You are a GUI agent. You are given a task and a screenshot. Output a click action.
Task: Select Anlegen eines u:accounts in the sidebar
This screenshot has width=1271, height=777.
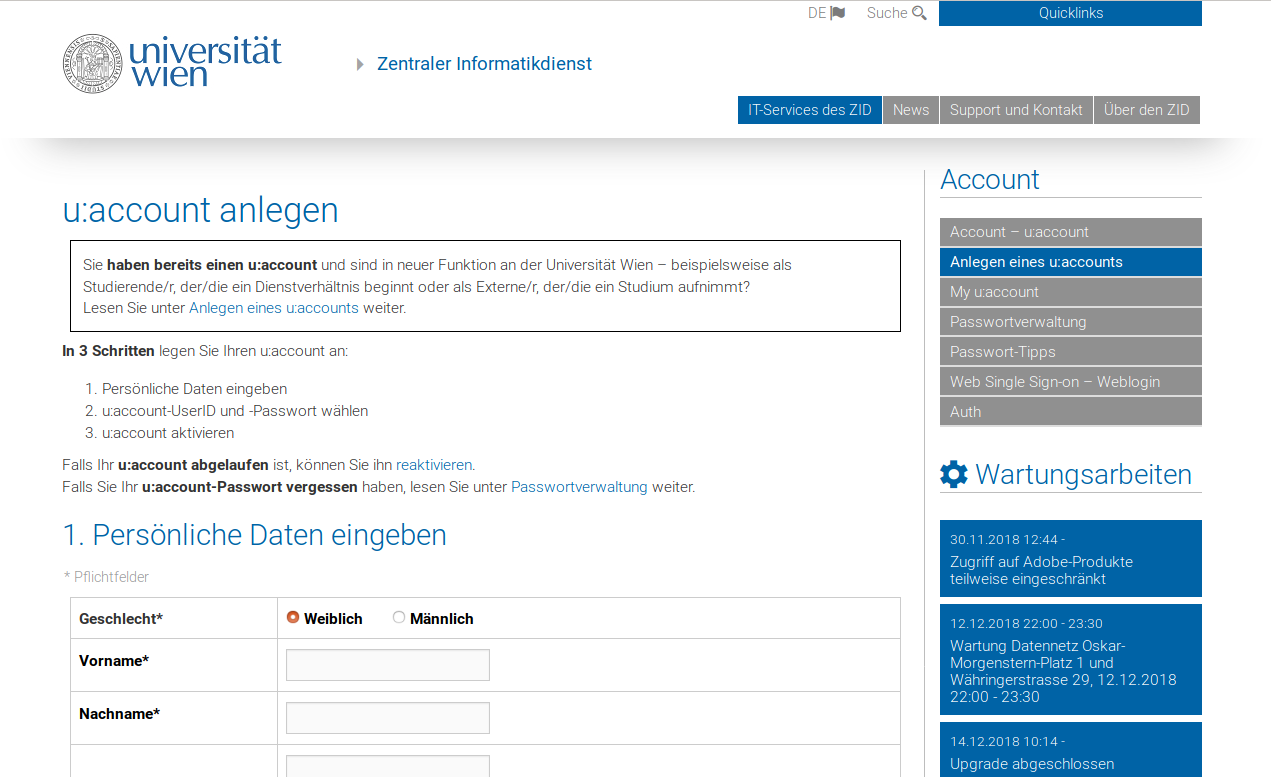pos(1071,262)
